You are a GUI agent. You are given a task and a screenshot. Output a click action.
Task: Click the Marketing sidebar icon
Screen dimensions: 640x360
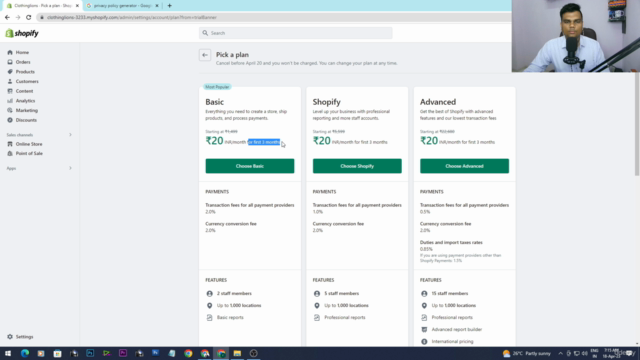(10, 110)
